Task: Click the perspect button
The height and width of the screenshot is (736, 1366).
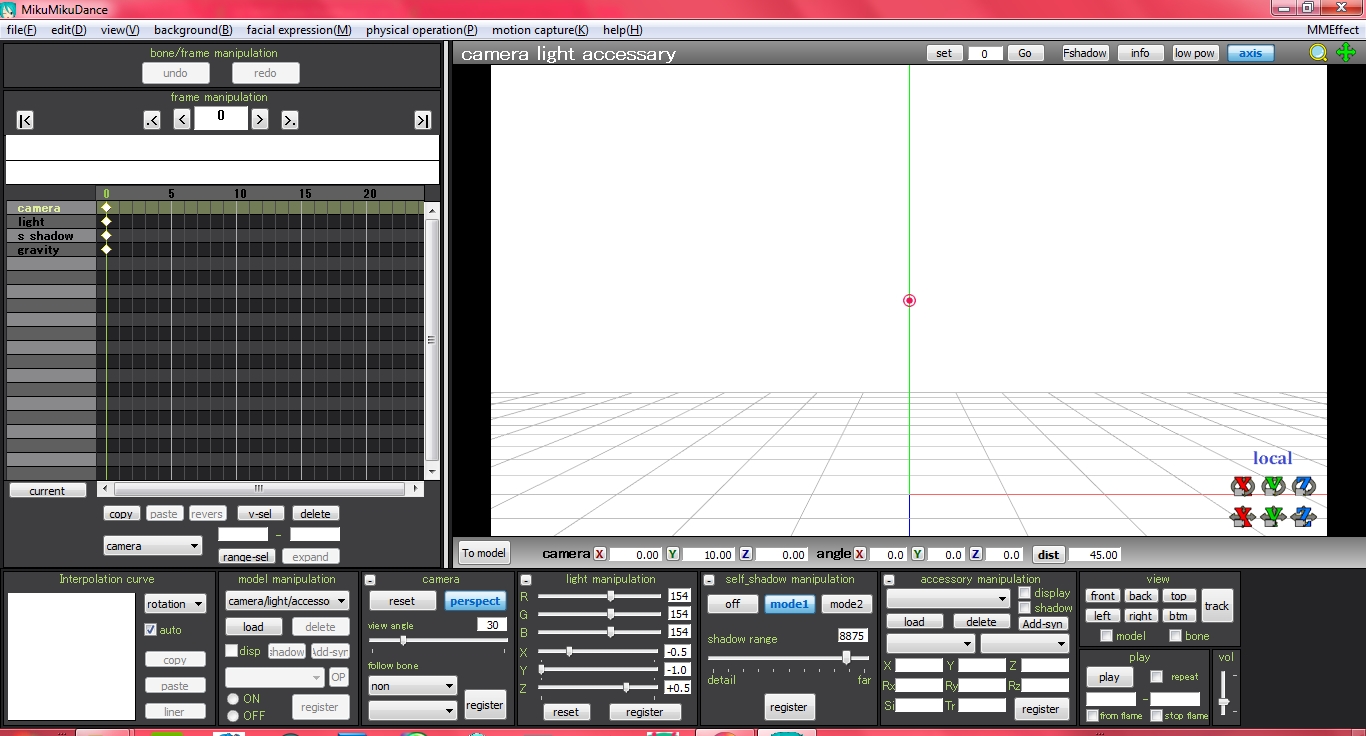Action: 475,601
